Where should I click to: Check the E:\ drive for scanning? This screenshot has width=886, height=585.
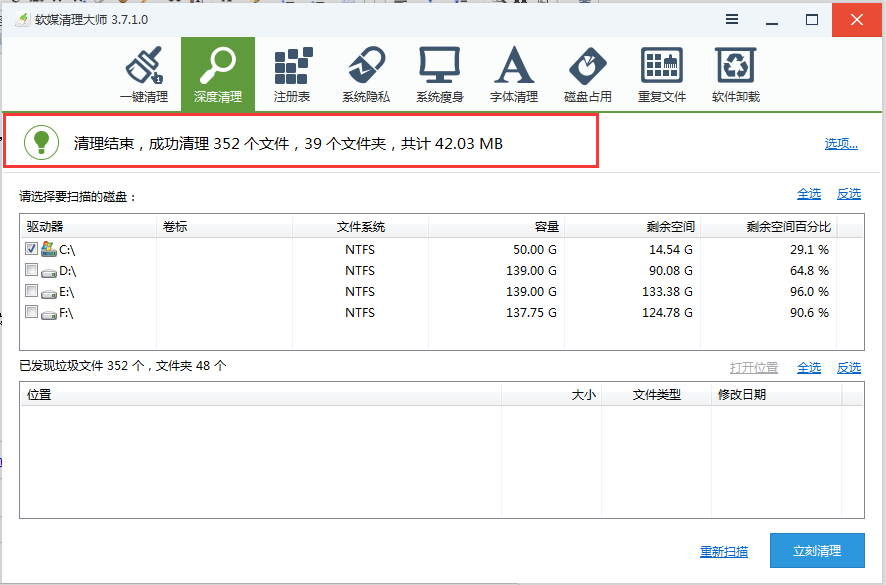[30, 291]
